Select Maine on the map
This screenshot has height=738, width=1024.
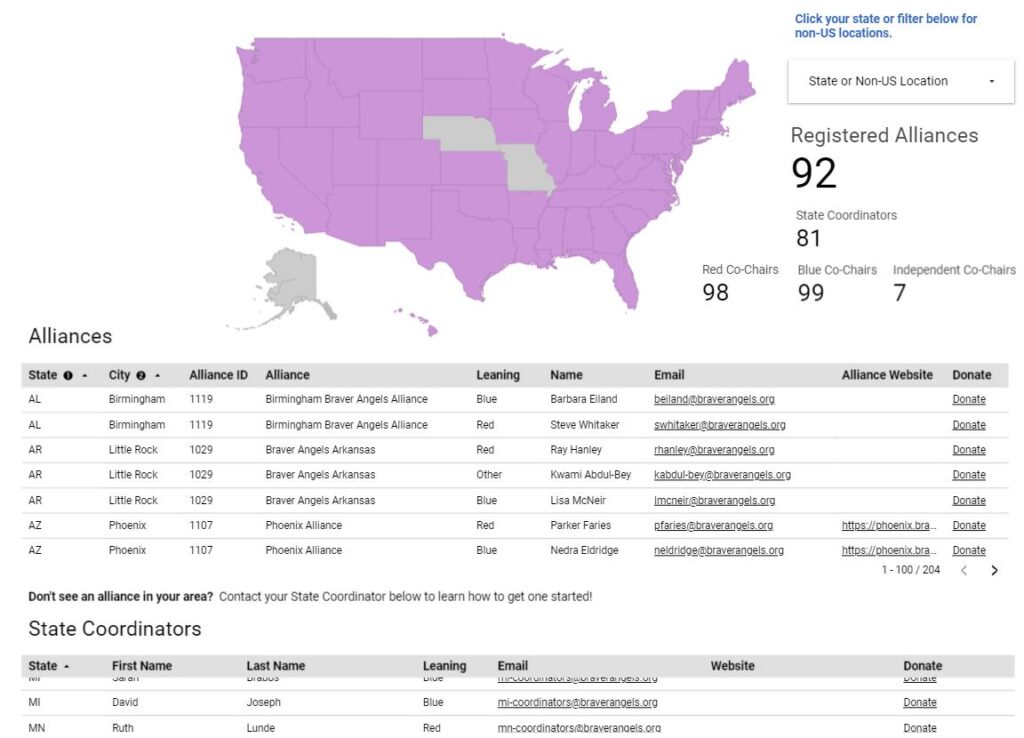[737, 80]
